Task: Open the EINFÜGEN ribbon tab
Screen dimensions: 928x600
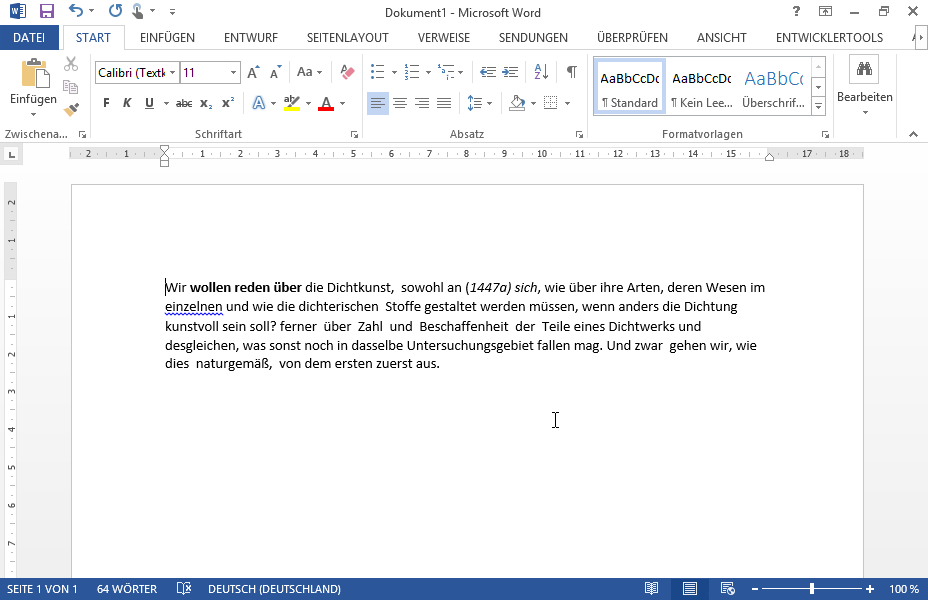Action: click(167, 38)
